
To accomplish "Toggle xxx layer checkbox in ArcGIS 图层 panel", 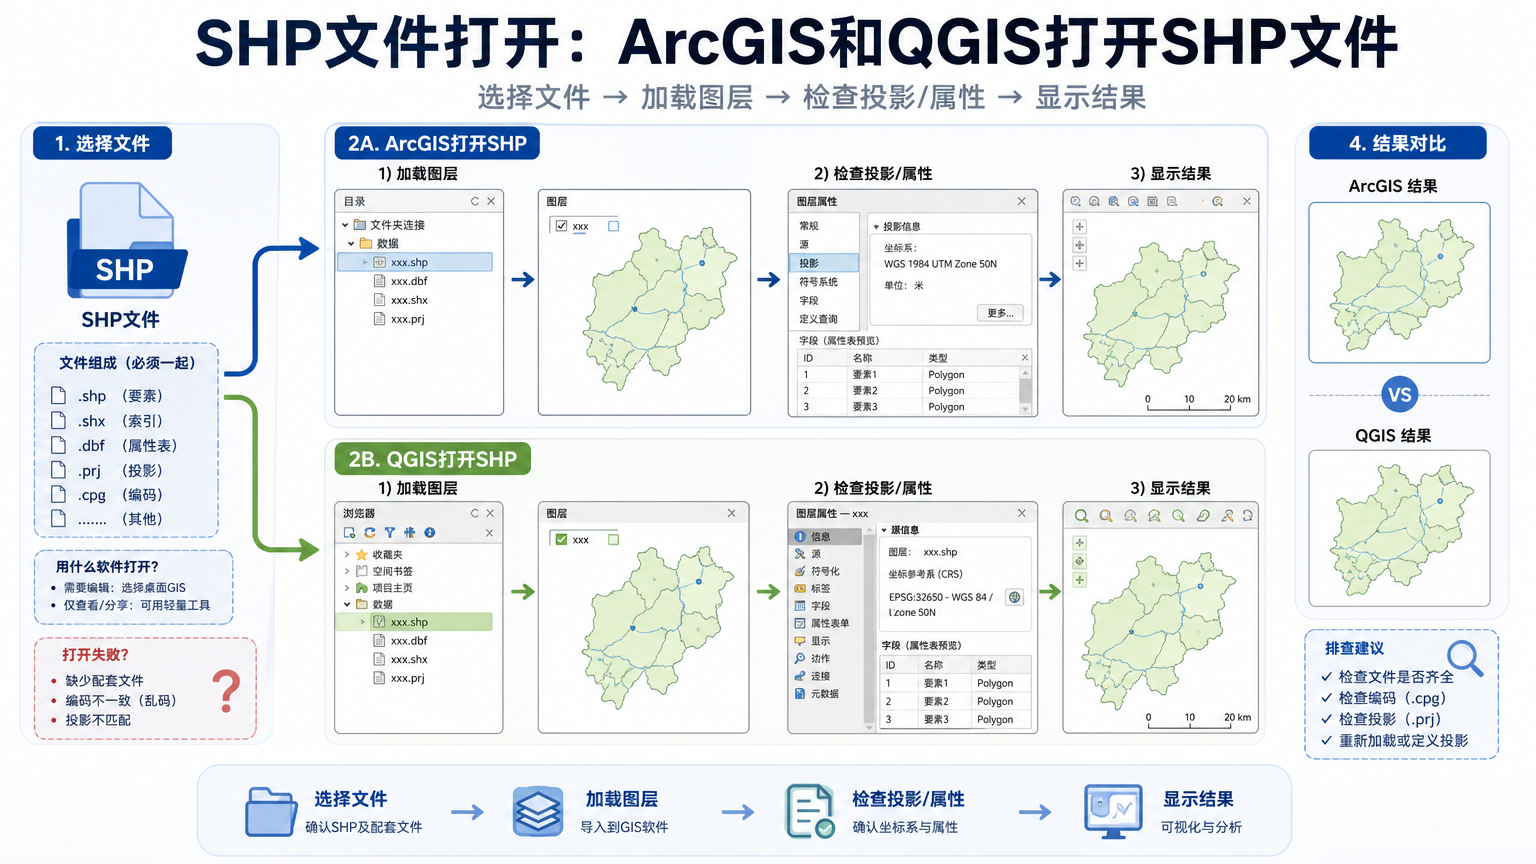I will pyautogui.click(x=561, y=226).
